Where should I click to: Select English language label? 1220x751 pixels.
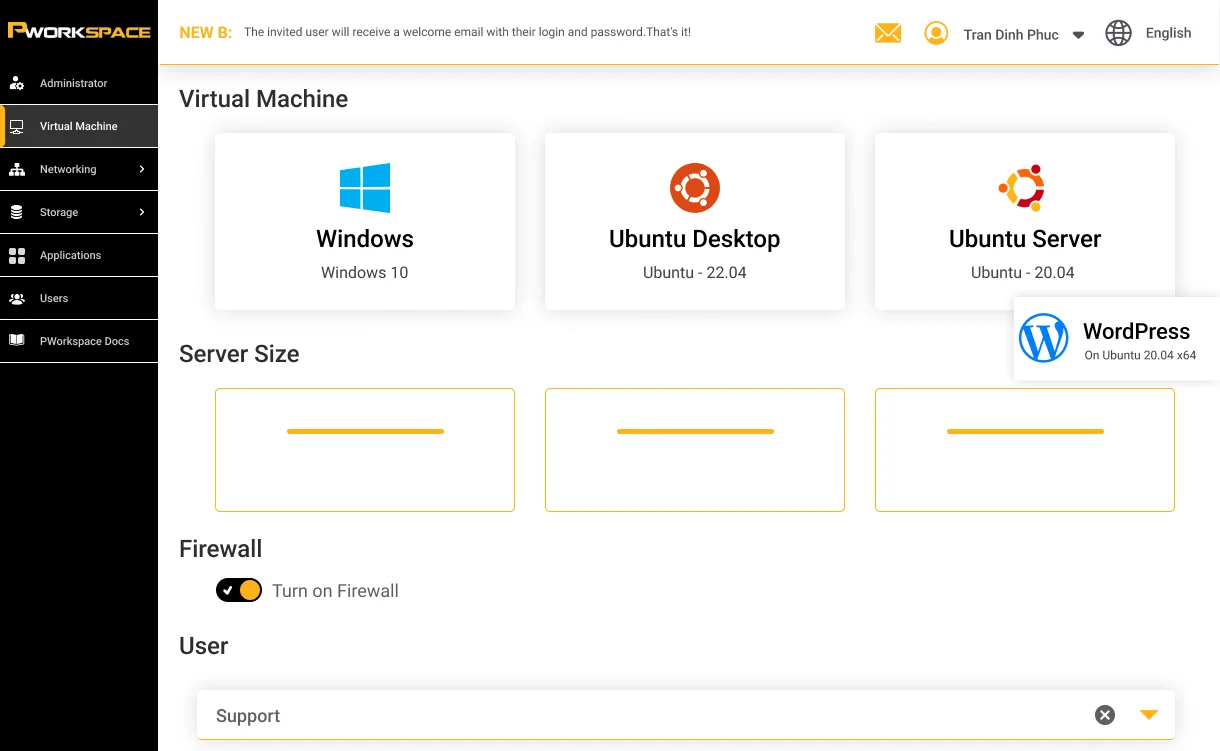pos(1168,33)
